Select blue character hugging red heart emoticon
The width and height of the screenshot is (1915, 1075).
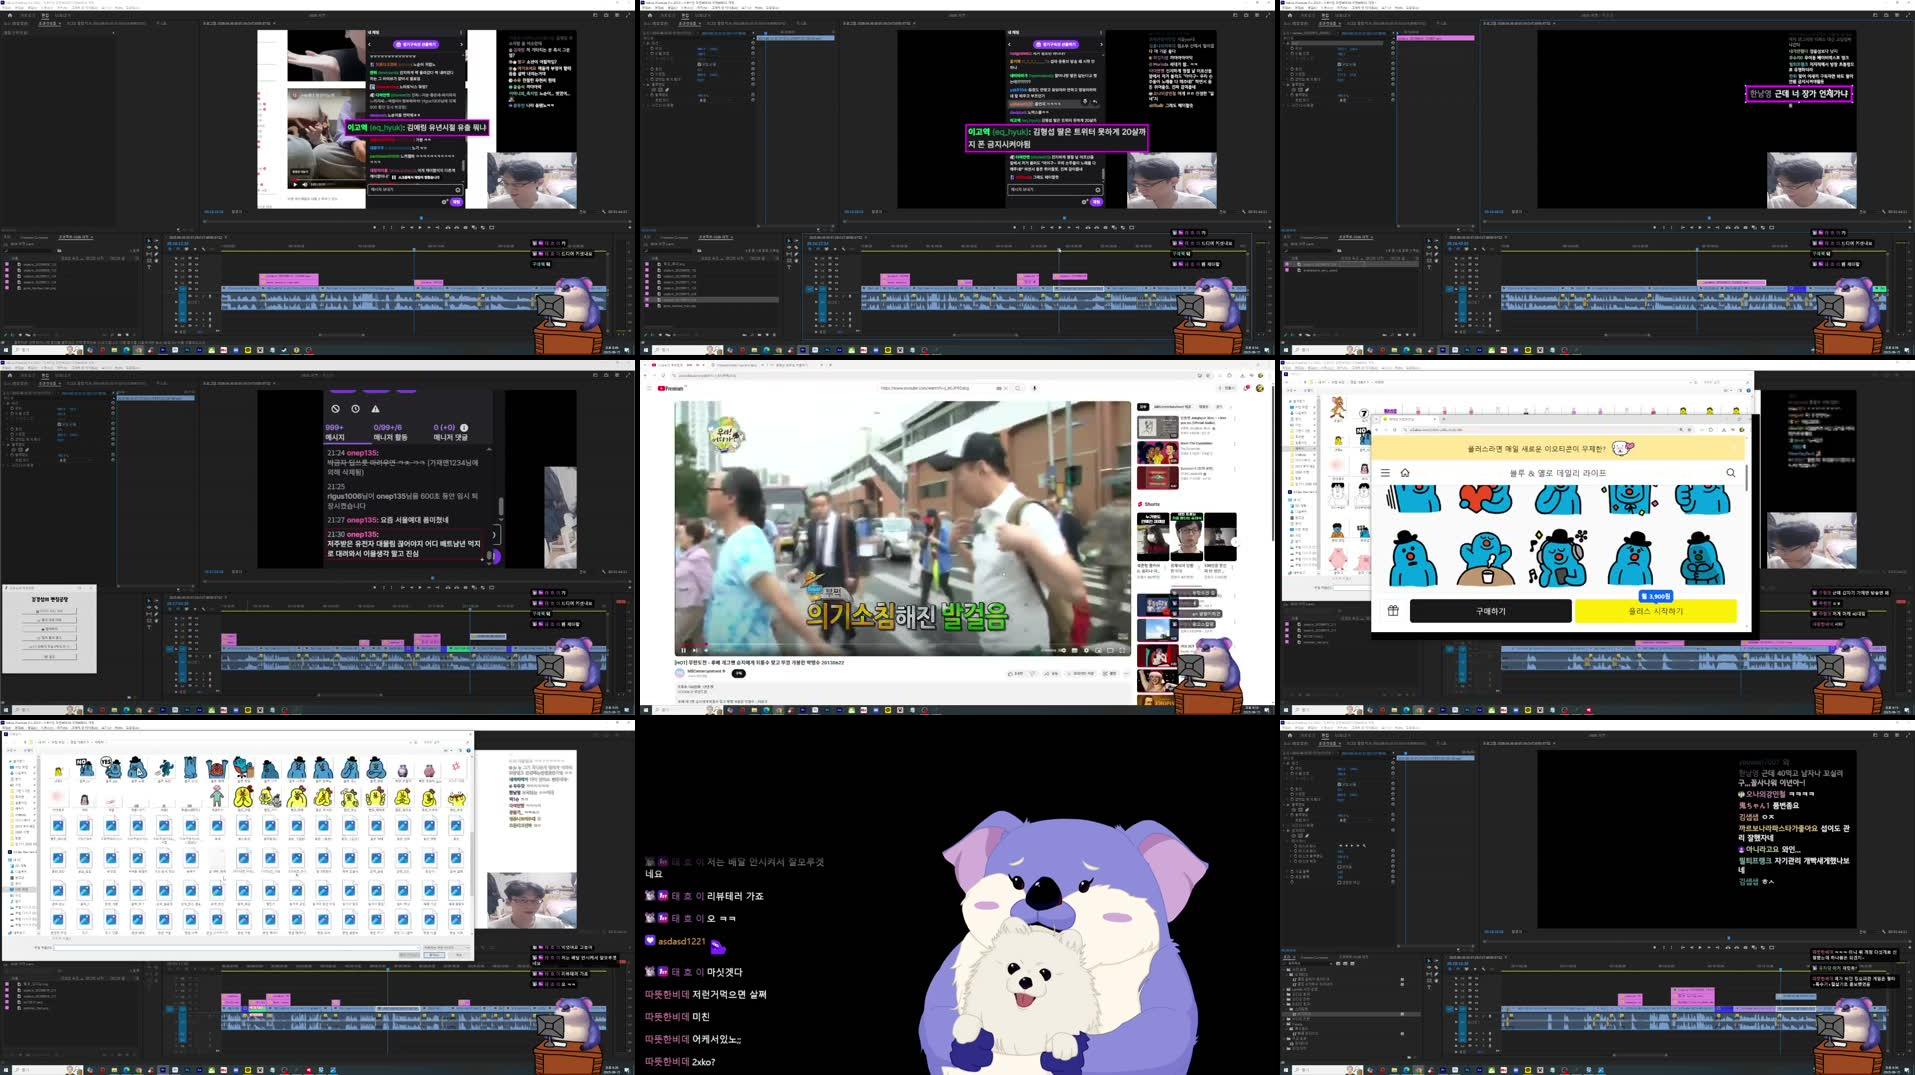coord(1485,497)
